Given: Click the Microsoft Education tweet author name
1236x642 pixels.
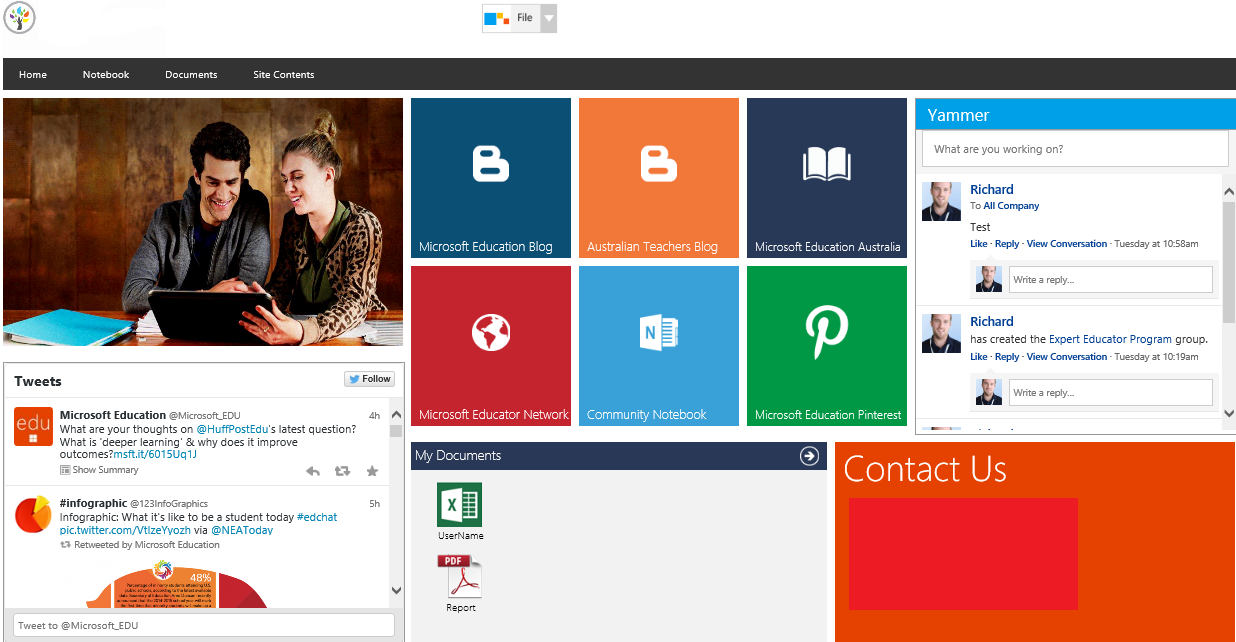Looking at the screenshot, I should [x=113, y=415].
